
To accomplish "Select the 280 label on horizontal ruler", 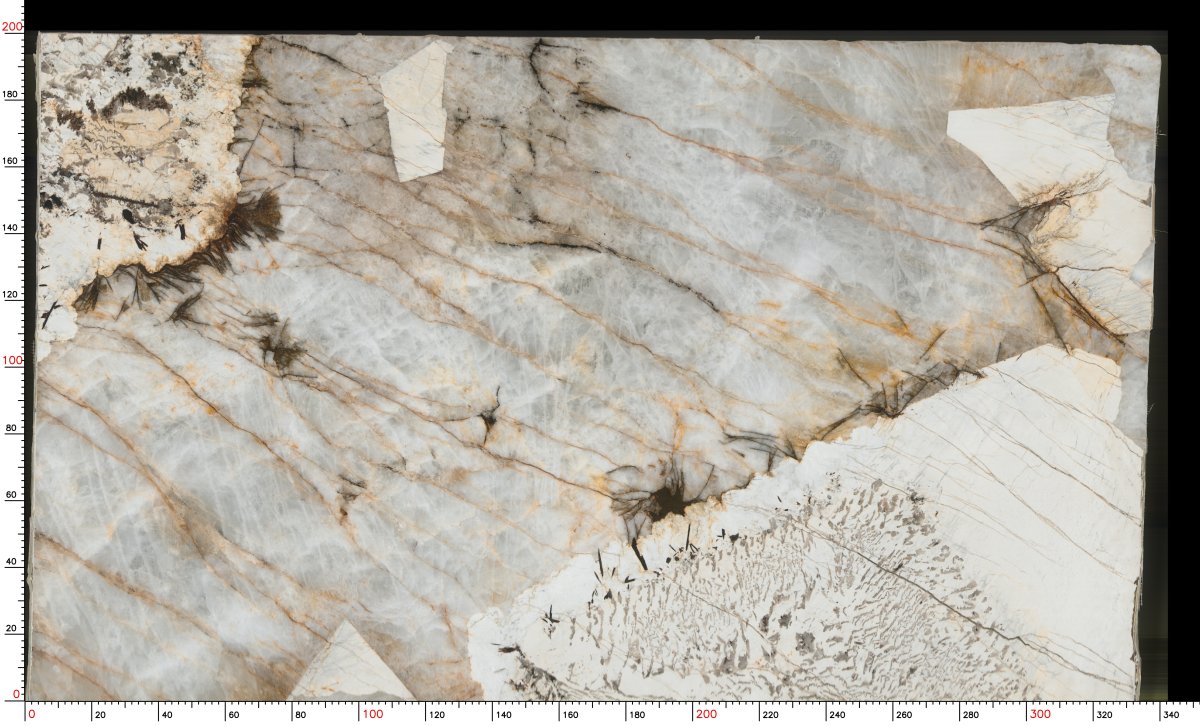I will [x=970, y=715].
